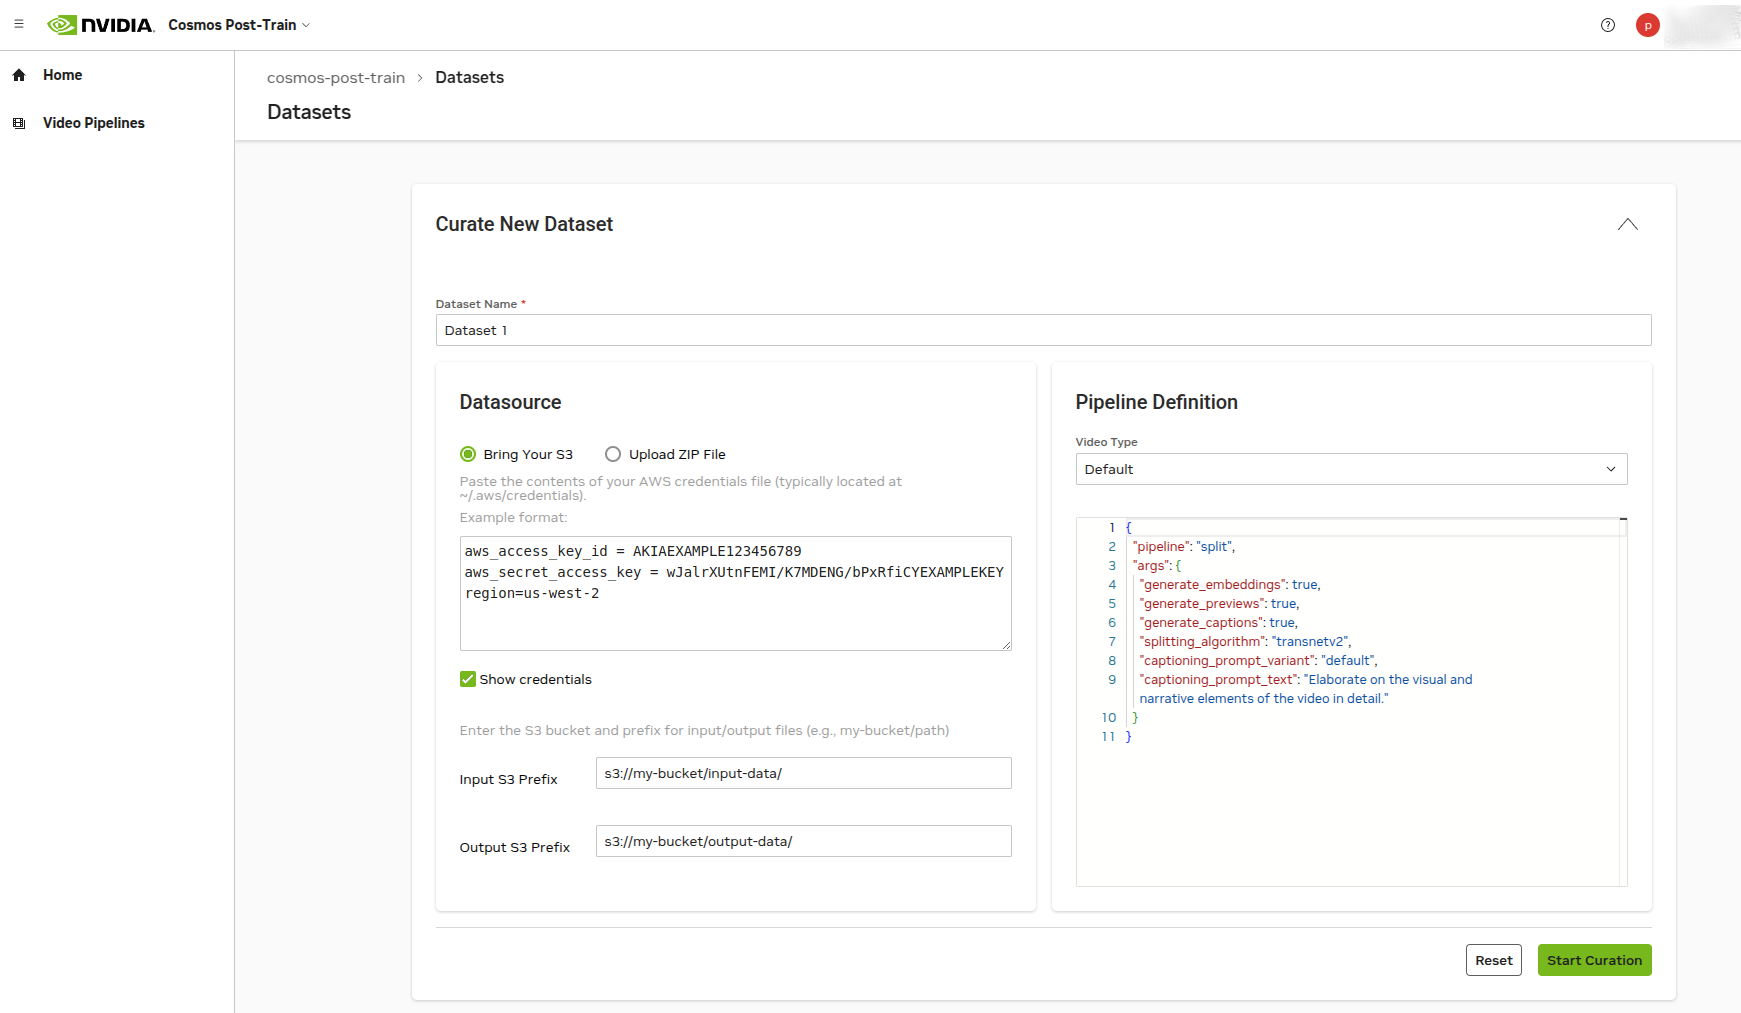Click the "splitting_algorithm" line in the JSON
The height and width of the screenshot is (1013, 1741).
[x=1245, y=641]
